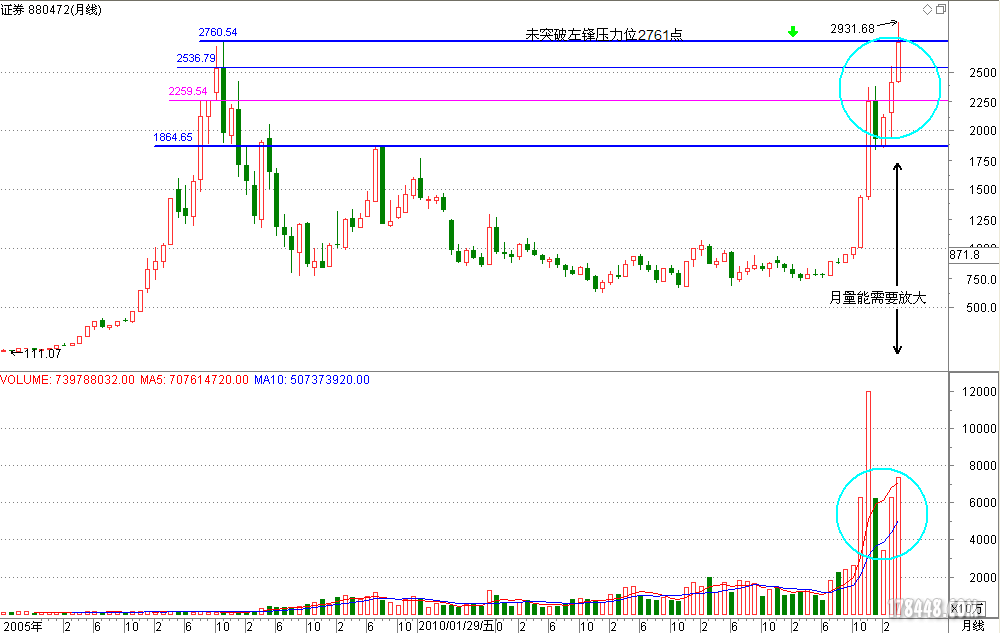Viewport: 1000px width, 633px height.
Task: Click the 2010/01/29 date on time axis
Action: coord(451,626)
